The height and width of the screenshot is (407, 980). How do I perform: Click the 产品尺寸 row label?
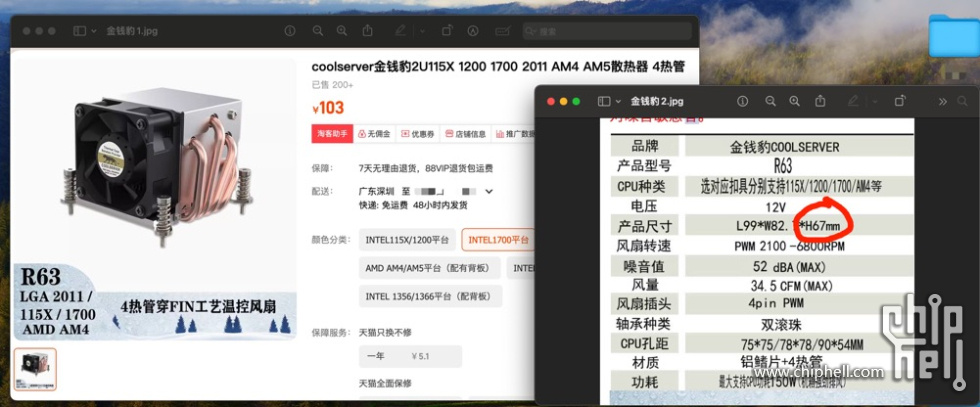coord(645,226)
